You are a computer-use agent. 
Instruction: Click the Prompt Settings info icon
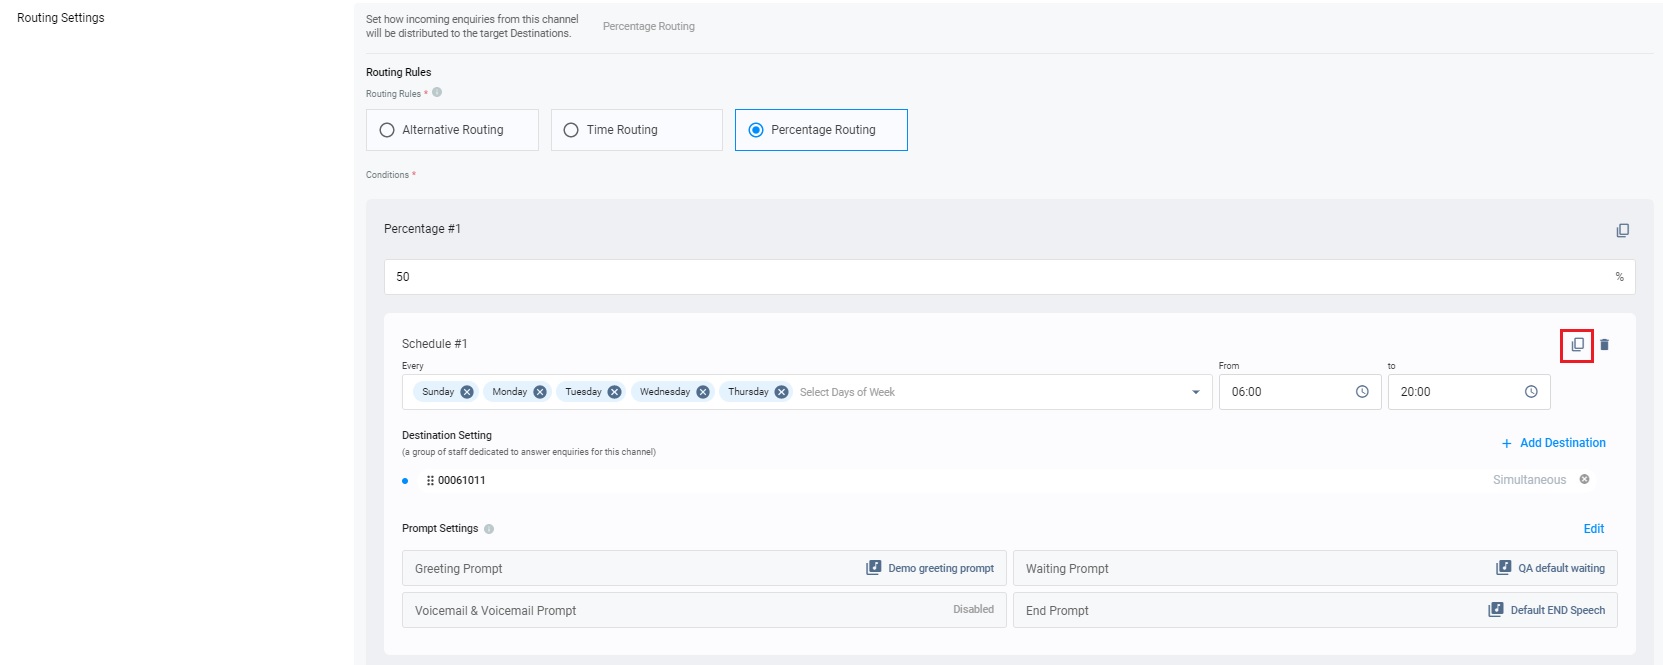pos(489,529)
